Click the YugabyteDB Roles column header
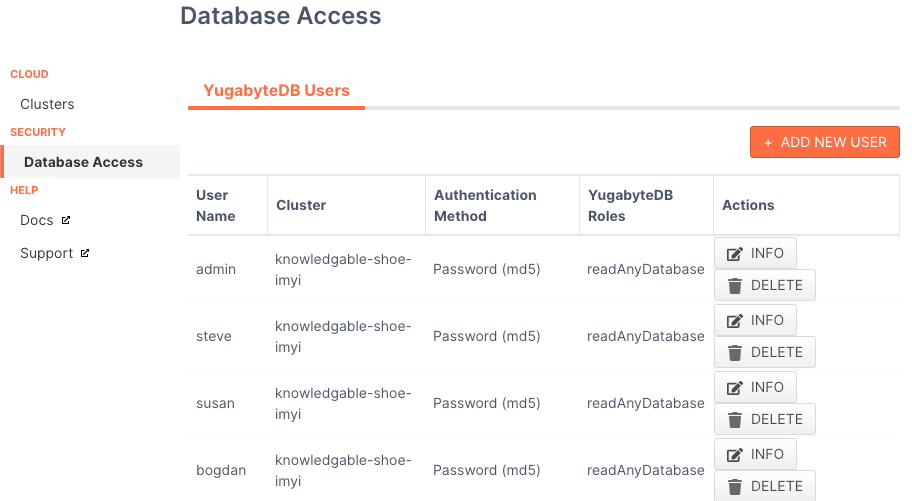 630,205
